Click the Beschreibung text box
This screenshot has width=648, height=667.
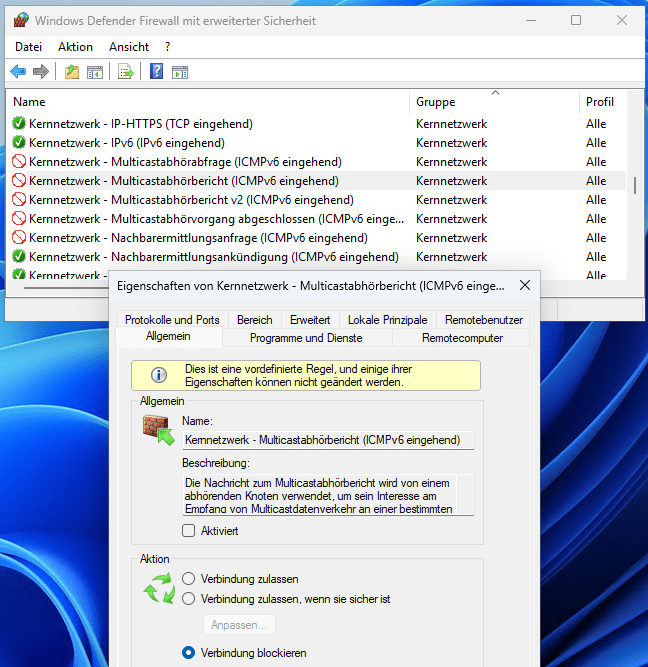(x=328, y=495)
